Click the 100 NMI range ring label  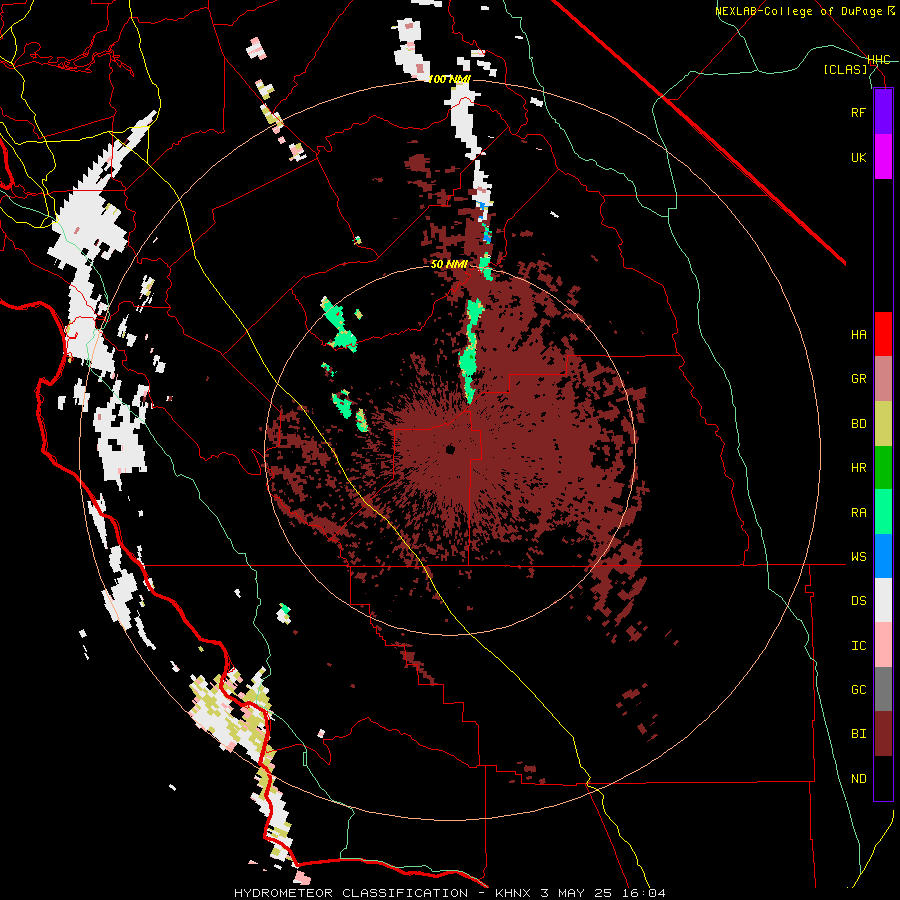(x=449, y=79)
